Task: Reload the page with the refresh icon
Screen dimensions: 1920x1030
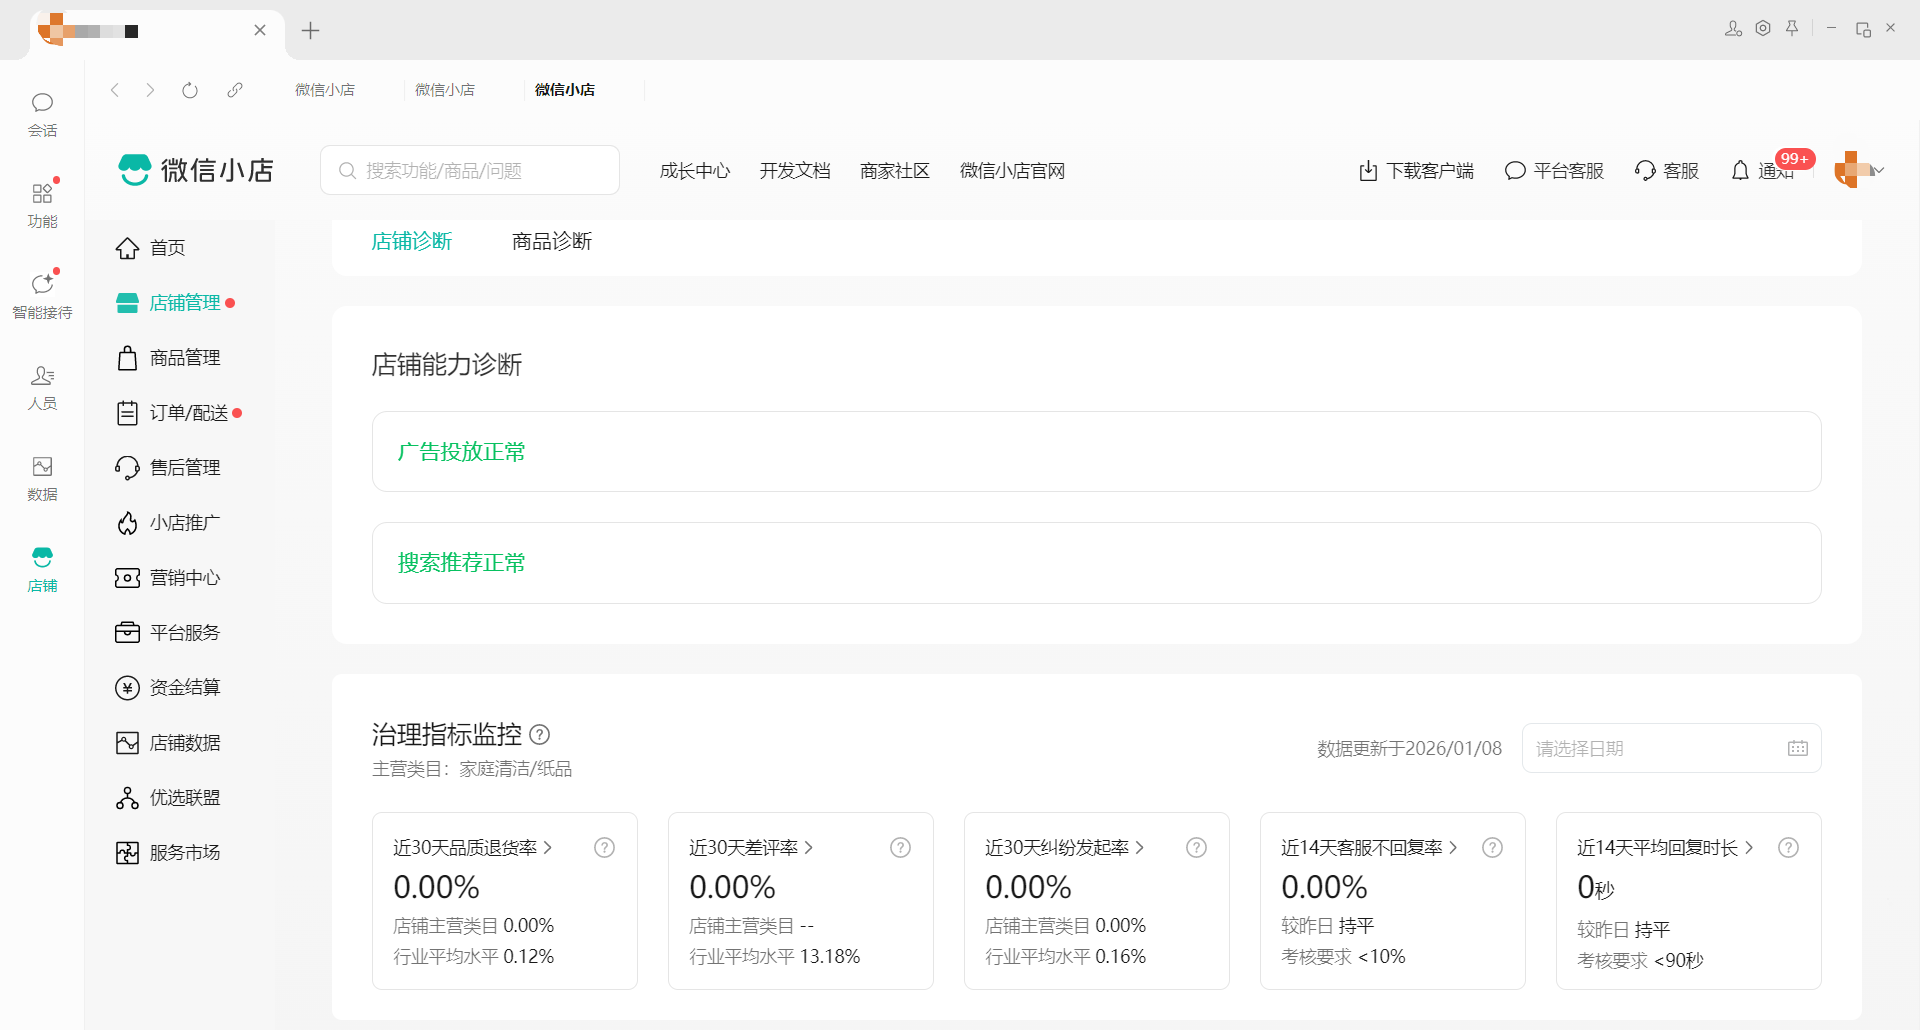Action: tap(190, 90)
